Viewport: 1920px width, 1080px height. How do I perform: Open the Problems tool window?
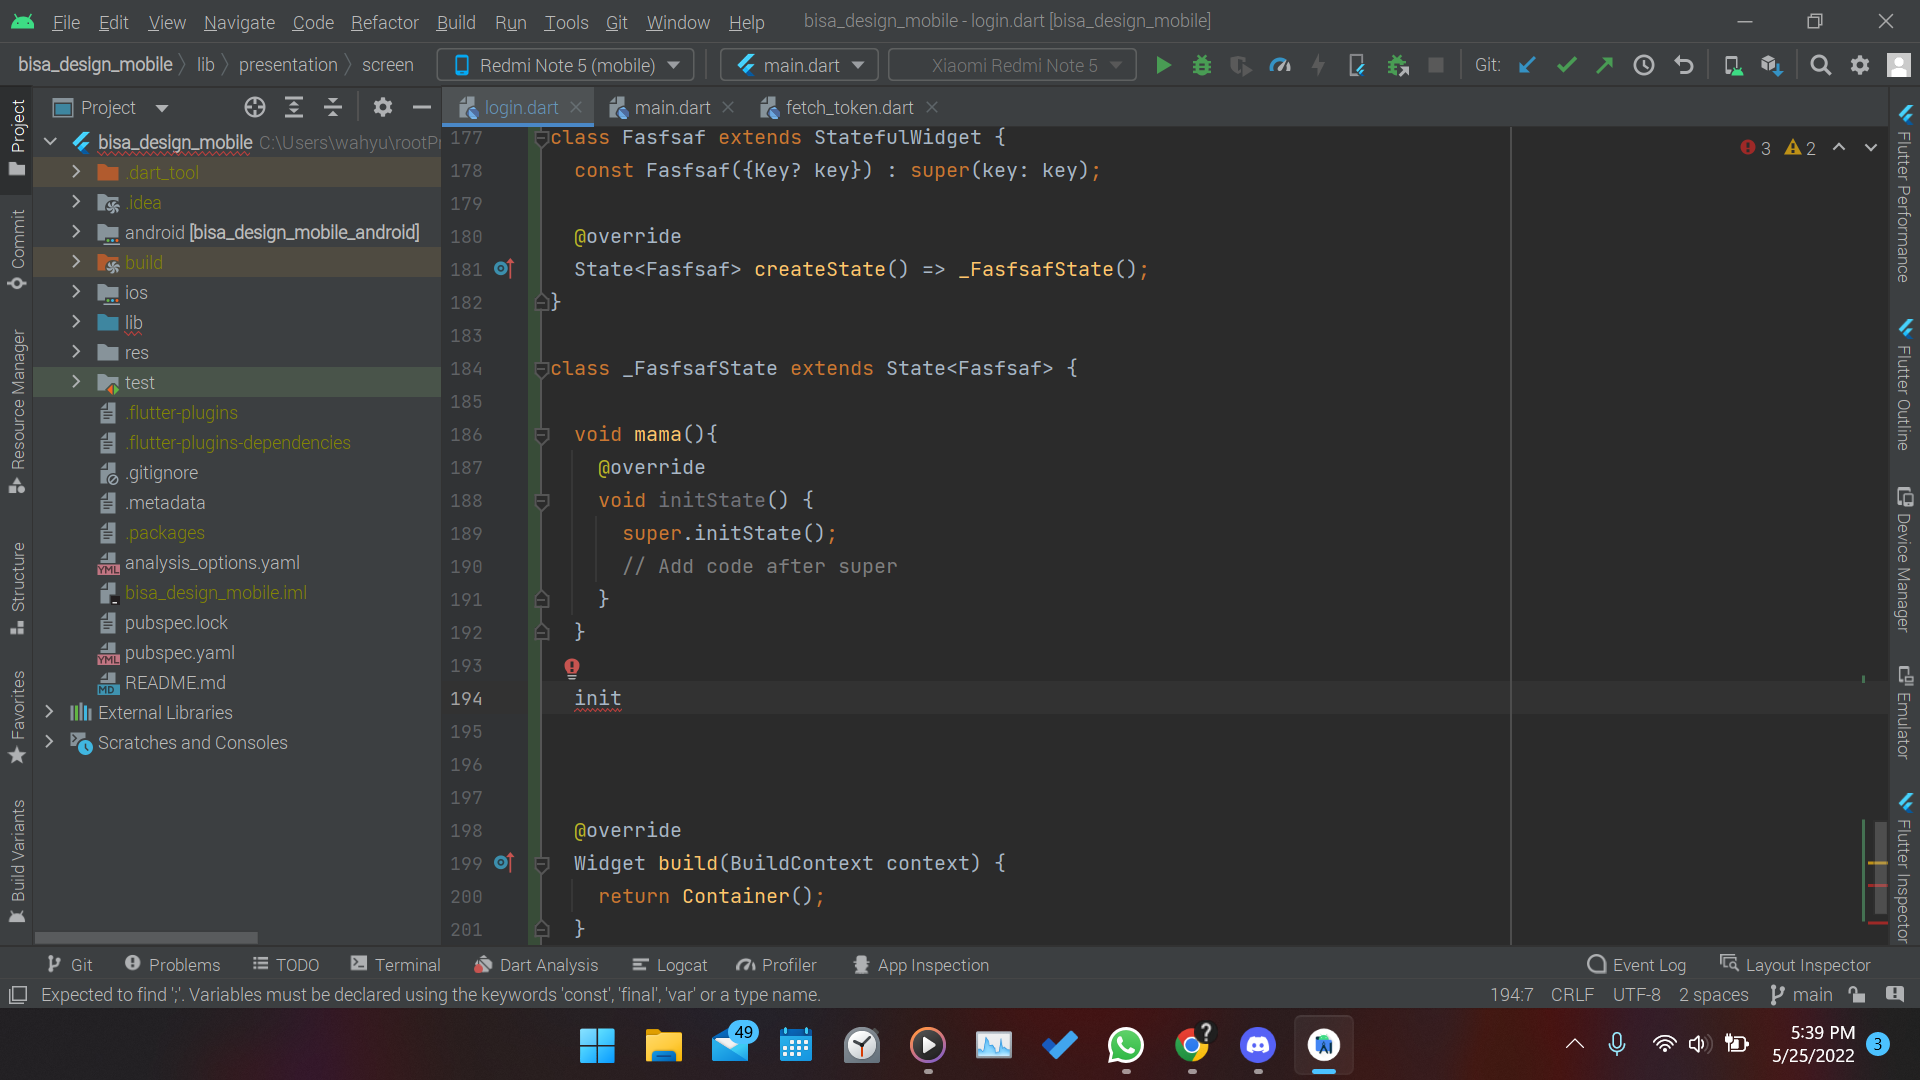pos(172,964)
